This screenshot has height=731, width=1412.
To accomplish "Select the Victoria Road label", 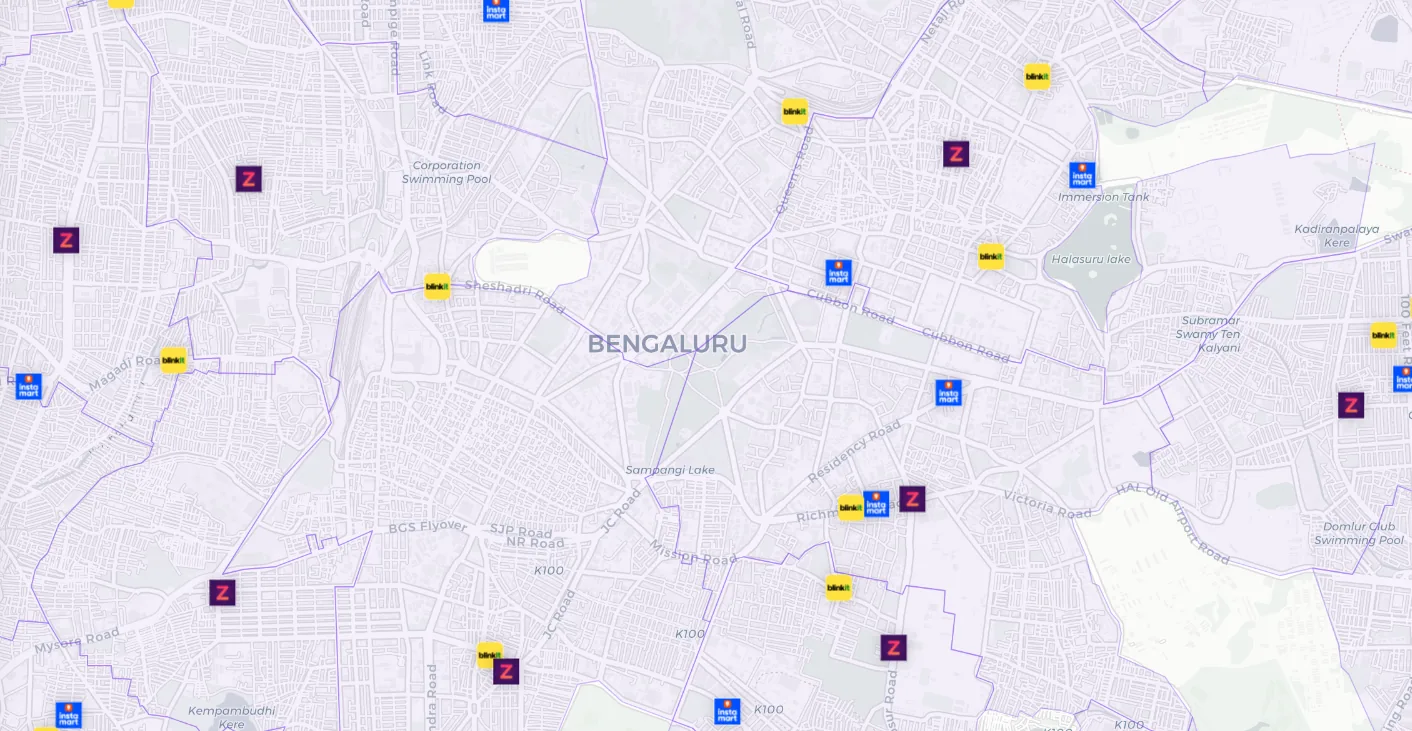I will tap(1047, 505).
